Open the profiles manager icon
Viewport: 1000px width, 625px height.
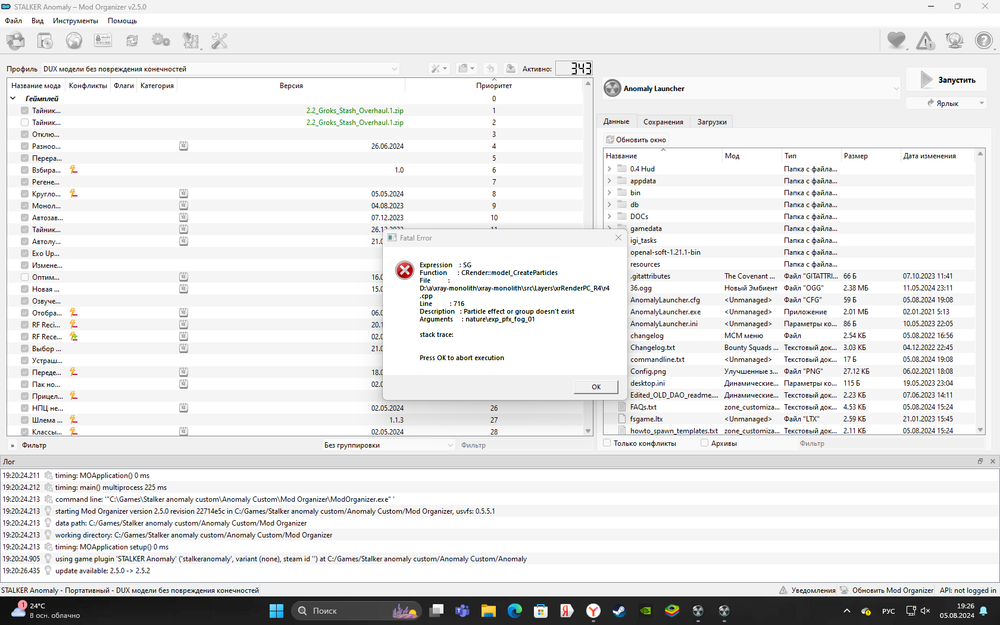(x=103, y=40)
